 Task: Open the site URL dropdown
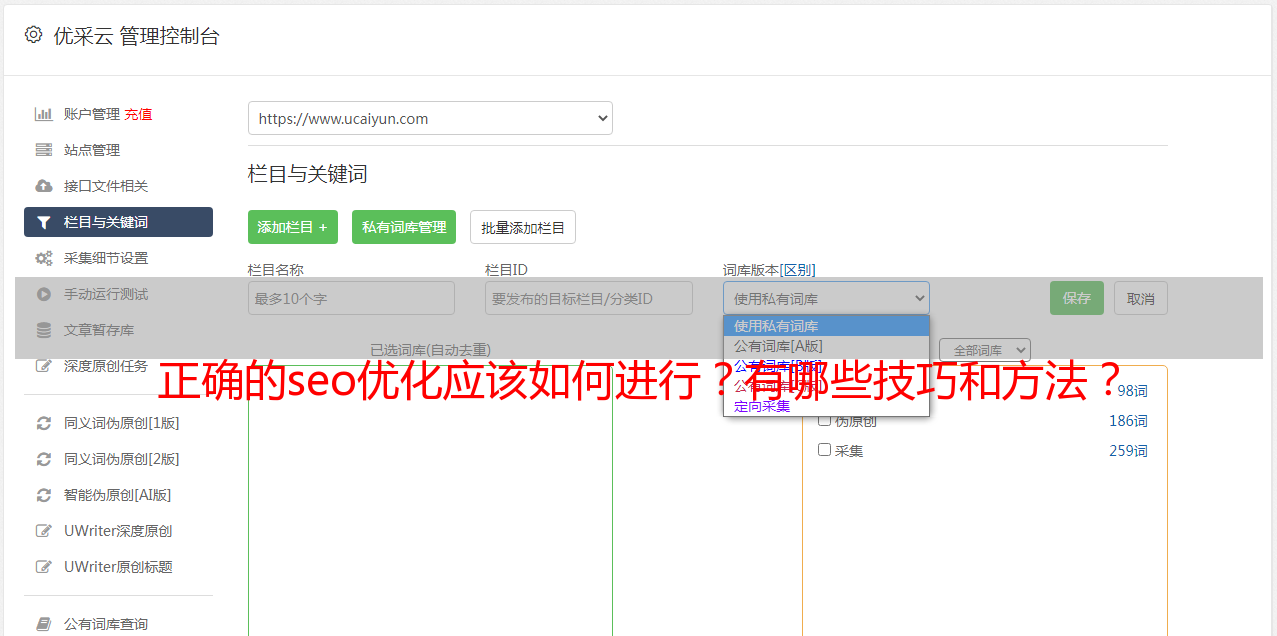pos(430,118)
